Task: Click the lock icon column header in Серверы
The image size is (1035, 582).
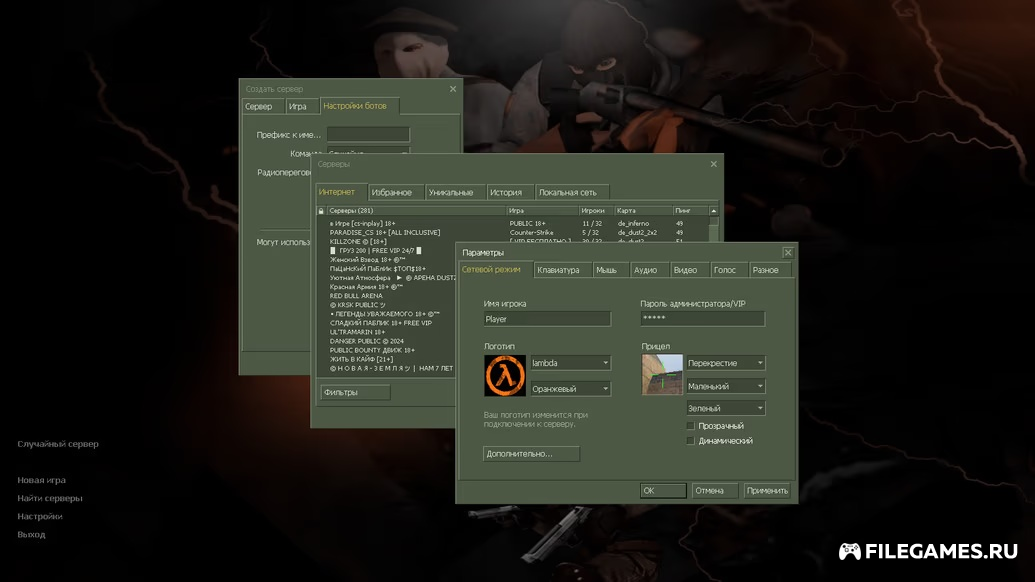Action: tap(321, 210)
